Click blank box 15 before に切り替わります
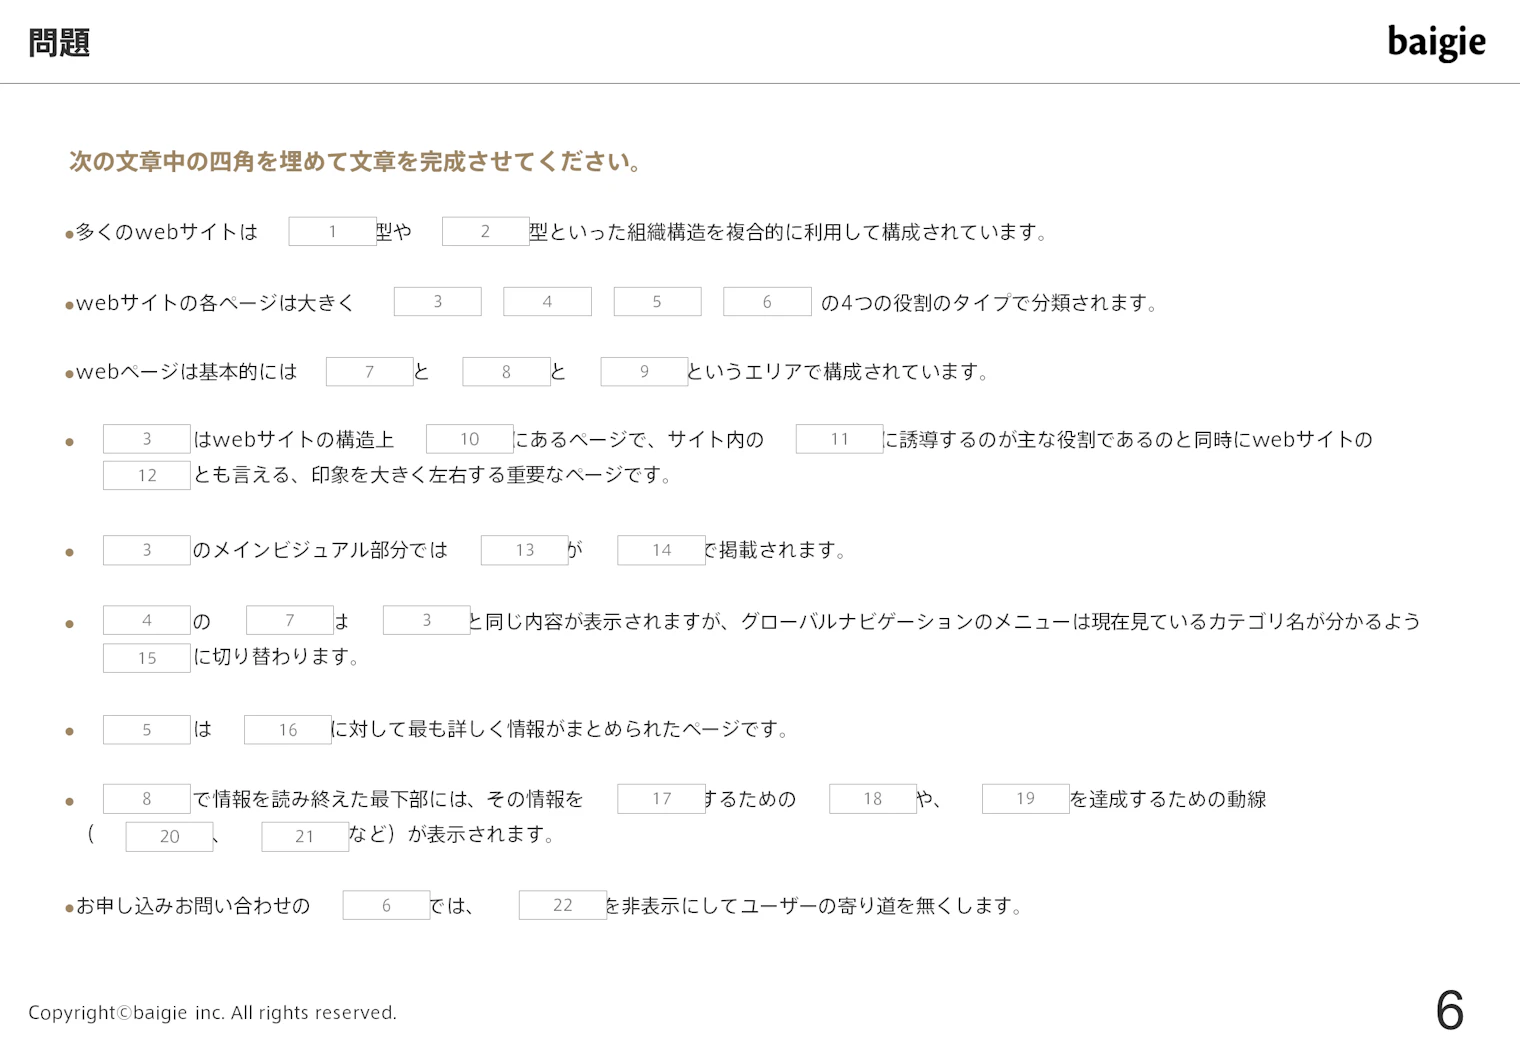 pyautogui.click(x=146, y=658)
